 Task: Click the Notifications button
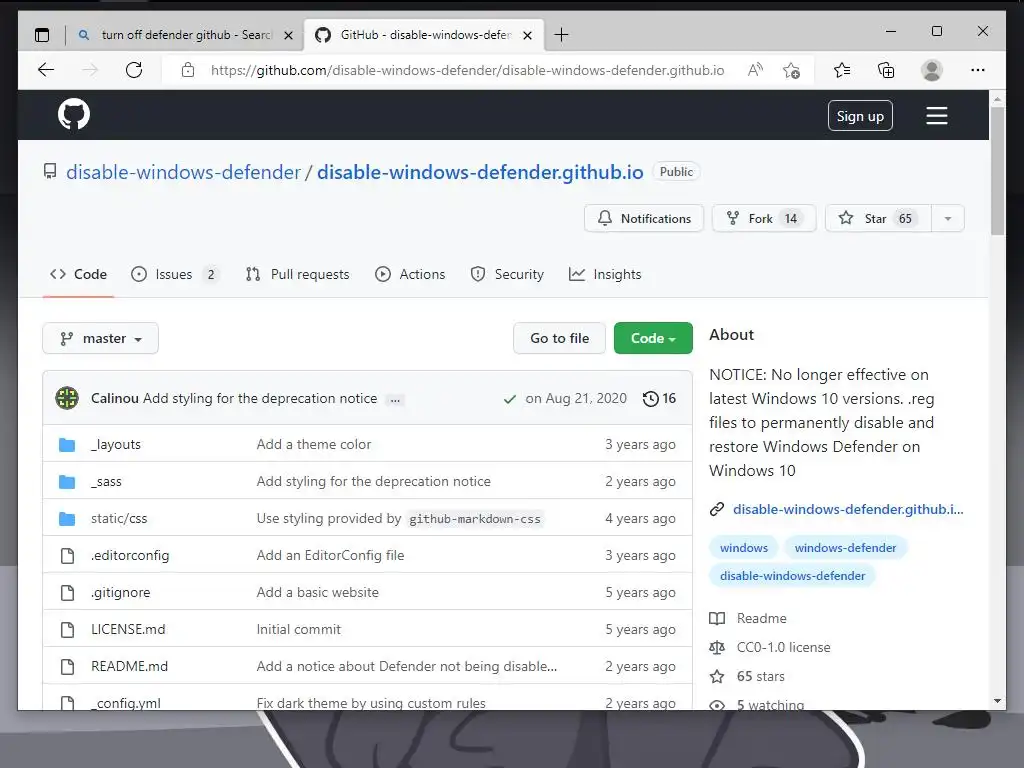tap(644, 219)
